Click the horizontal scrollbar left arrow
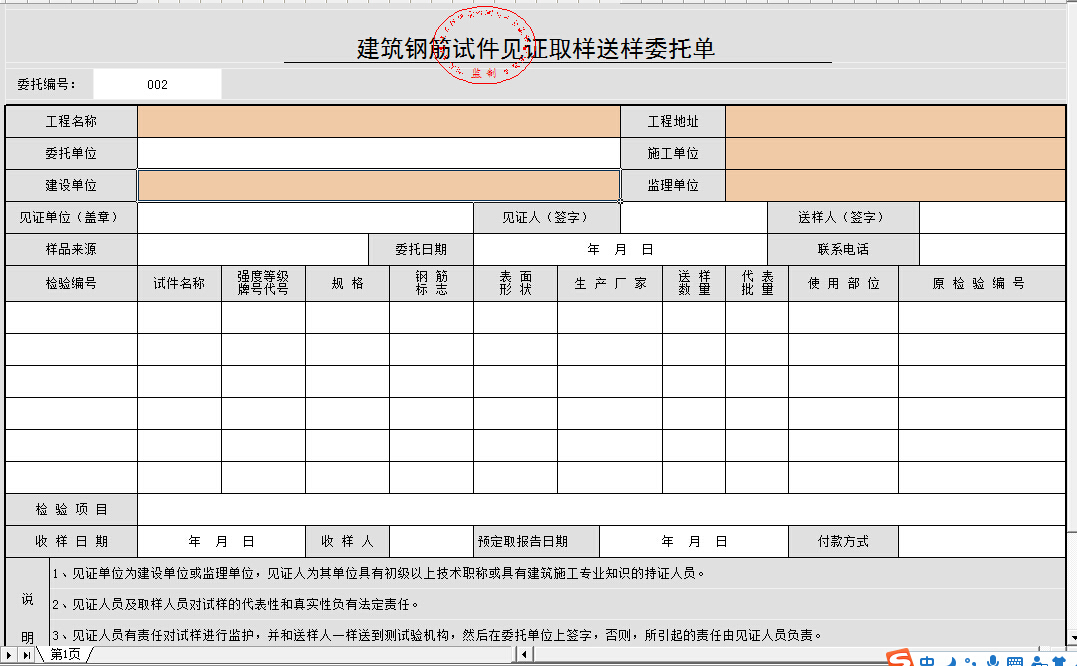This screenshot has width=1077, height=666. (x=524, y=654)
